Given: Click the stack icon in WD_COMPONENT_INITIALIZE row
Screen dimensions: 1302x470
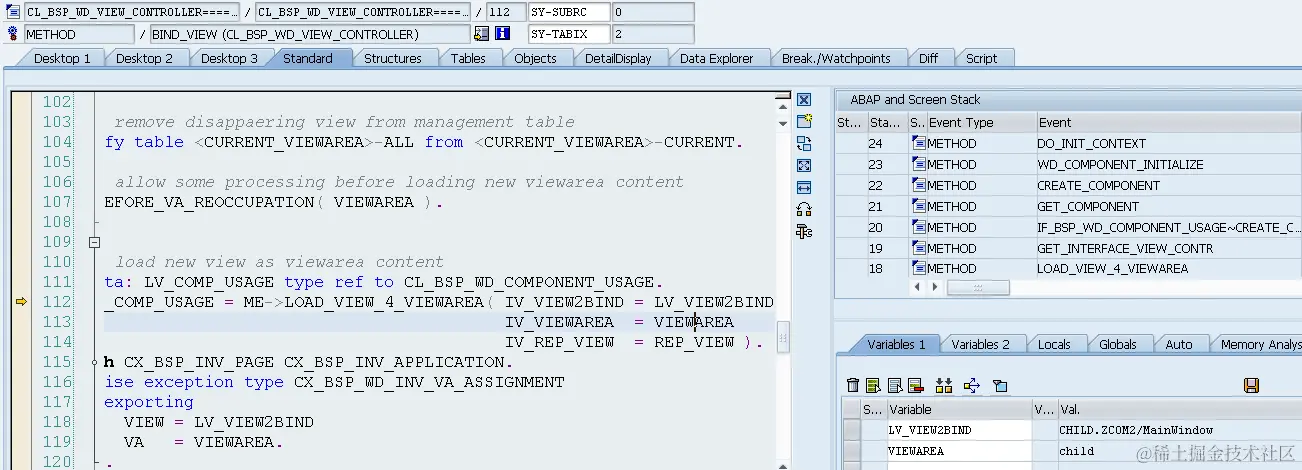Looking at the screenshot, I should [919, 165].
